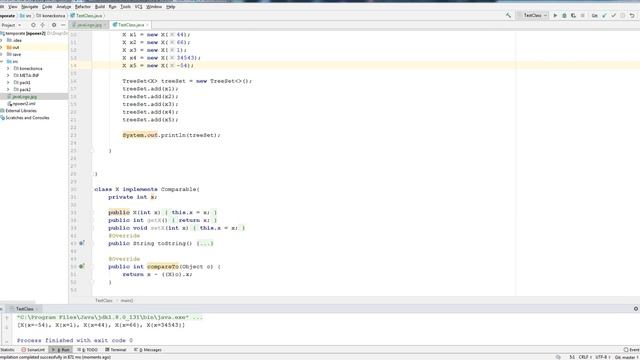Open the Tools menu

pos(126,7)
